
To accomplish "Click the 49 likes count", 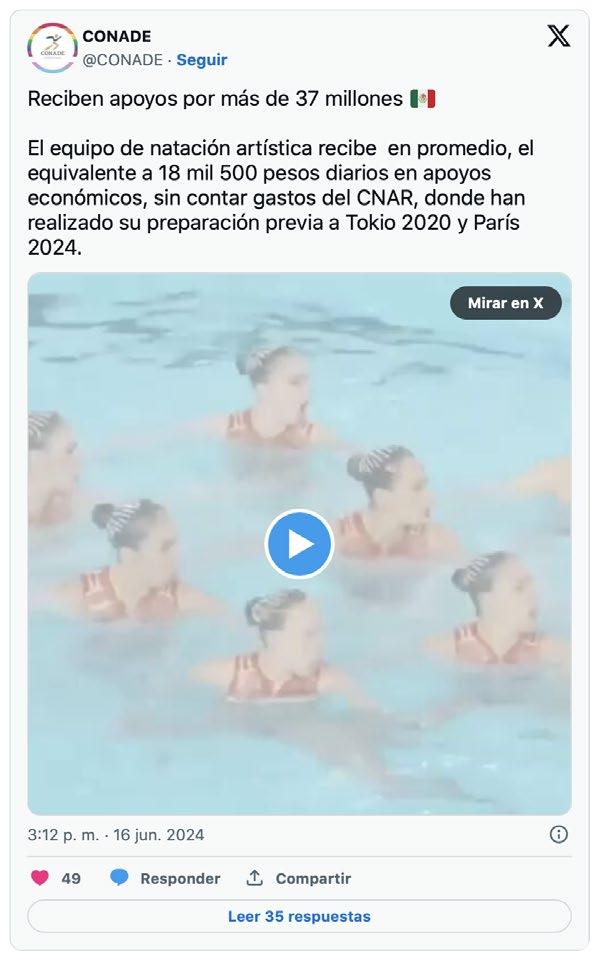I will 71,878.
